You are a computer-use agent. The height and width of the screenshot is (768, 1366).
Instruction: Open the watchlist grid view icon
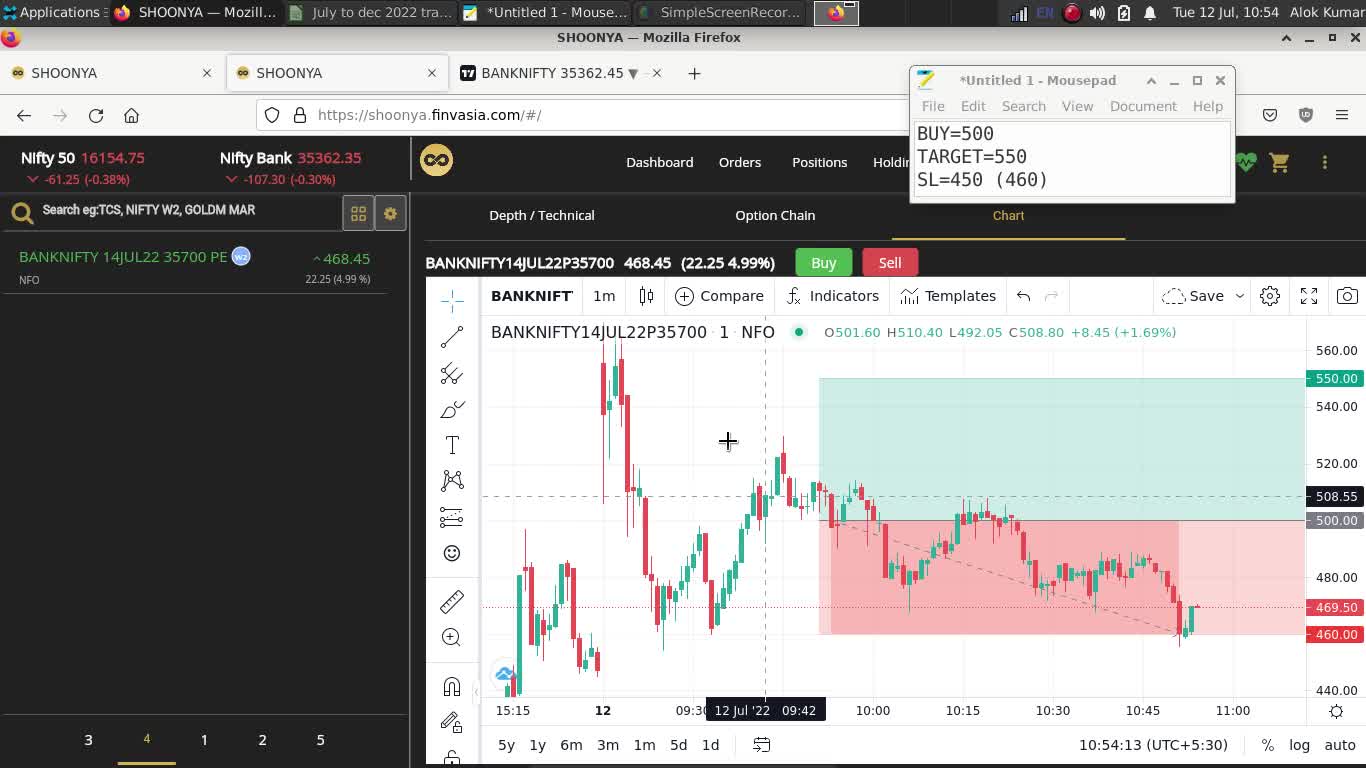[358, 213]
